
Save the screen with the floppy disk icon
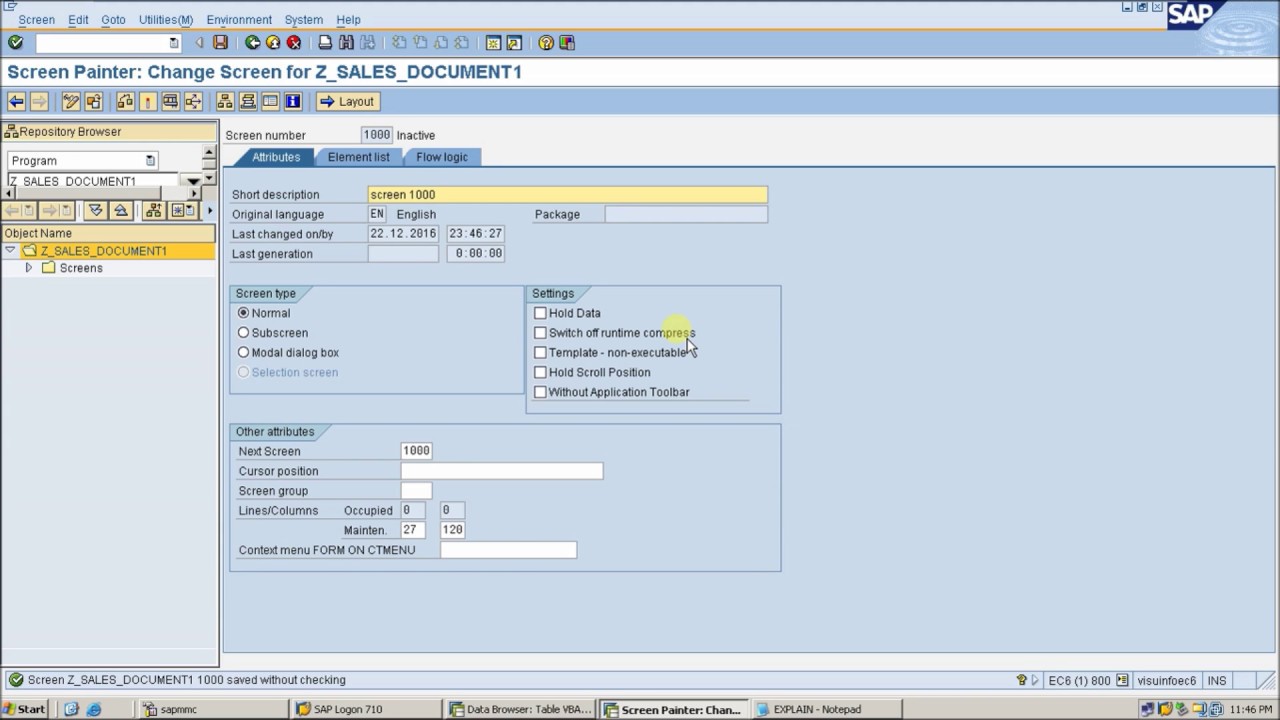coord(221,43)
